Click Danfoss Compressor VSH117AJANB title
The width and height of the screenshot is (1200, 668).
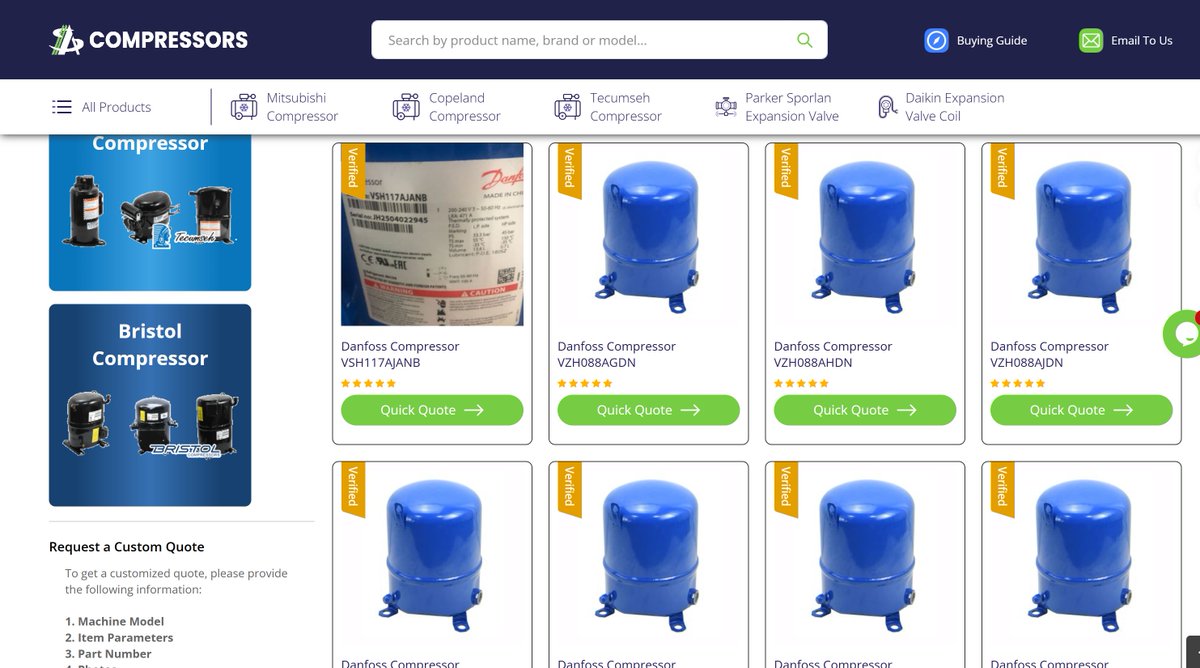[400, 354]
